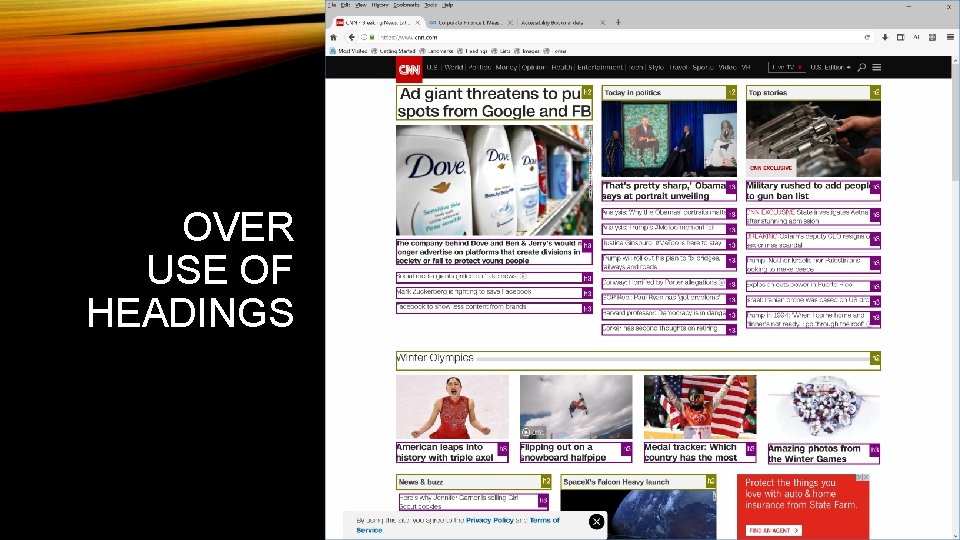Click the revolvers Top stories image
Viewport: 960px width, 540px height.
[813, 139]
